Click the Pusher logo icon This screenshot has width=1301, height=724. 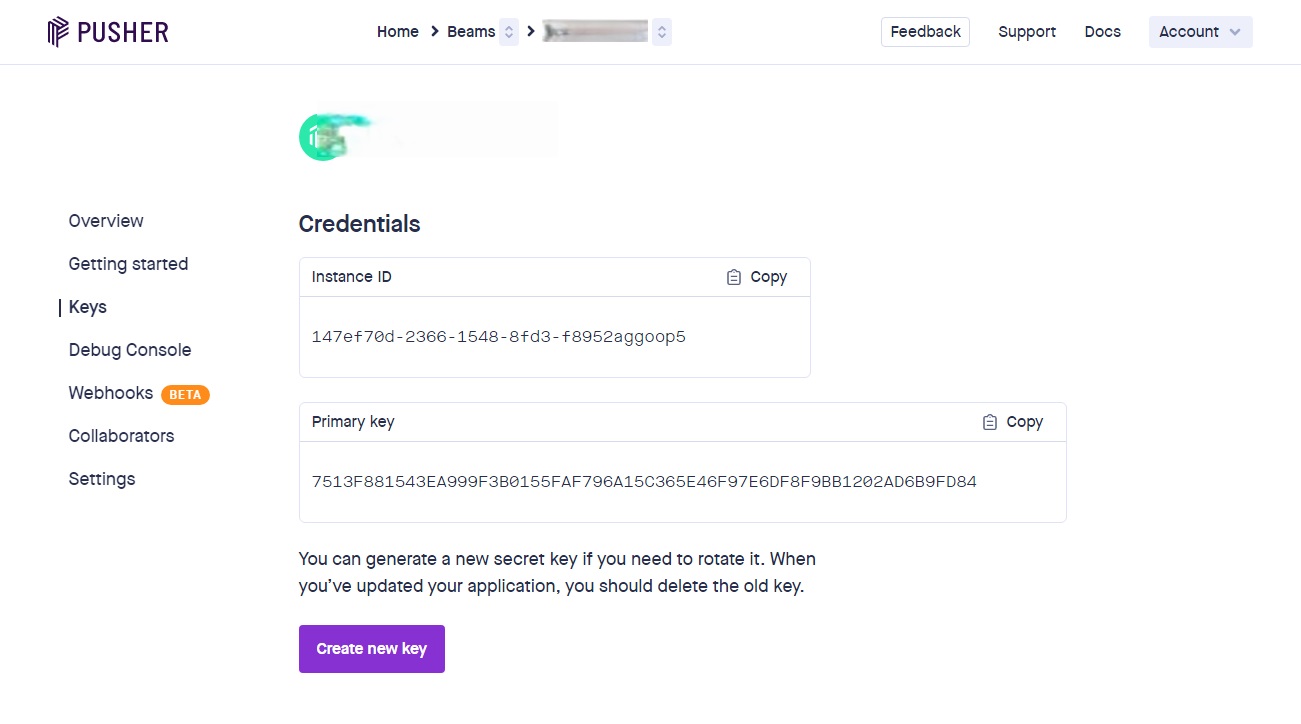tap(58, 32)
